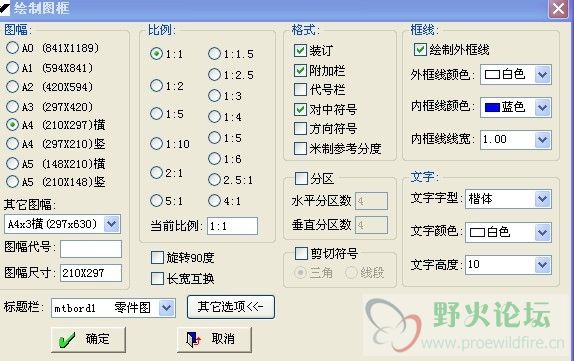Click the 图幅尺寸 field showing 210X297

pos(91,273)
